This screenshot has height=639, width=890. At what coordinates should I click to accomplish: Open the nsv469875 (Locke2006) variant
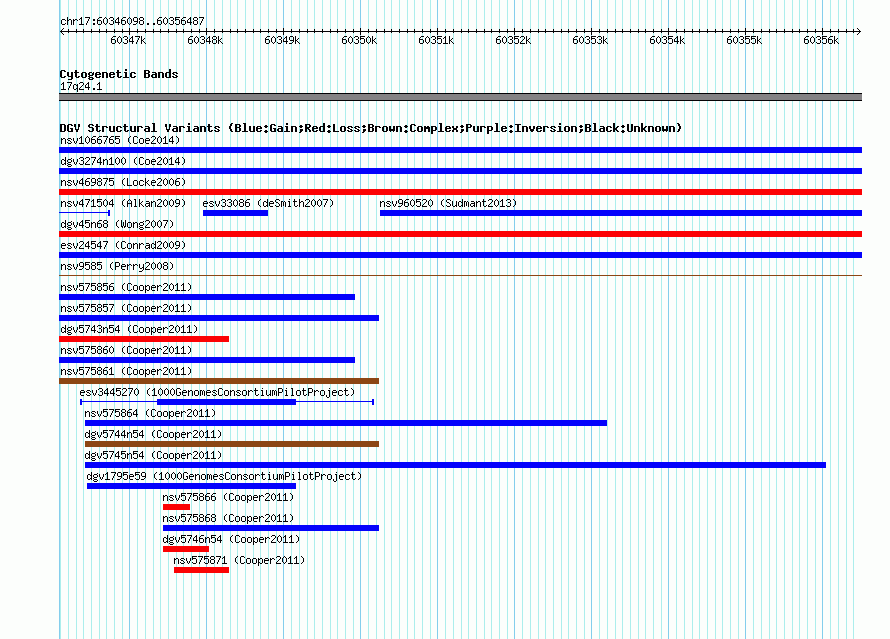pyautogui.click(x=123, y=182)
